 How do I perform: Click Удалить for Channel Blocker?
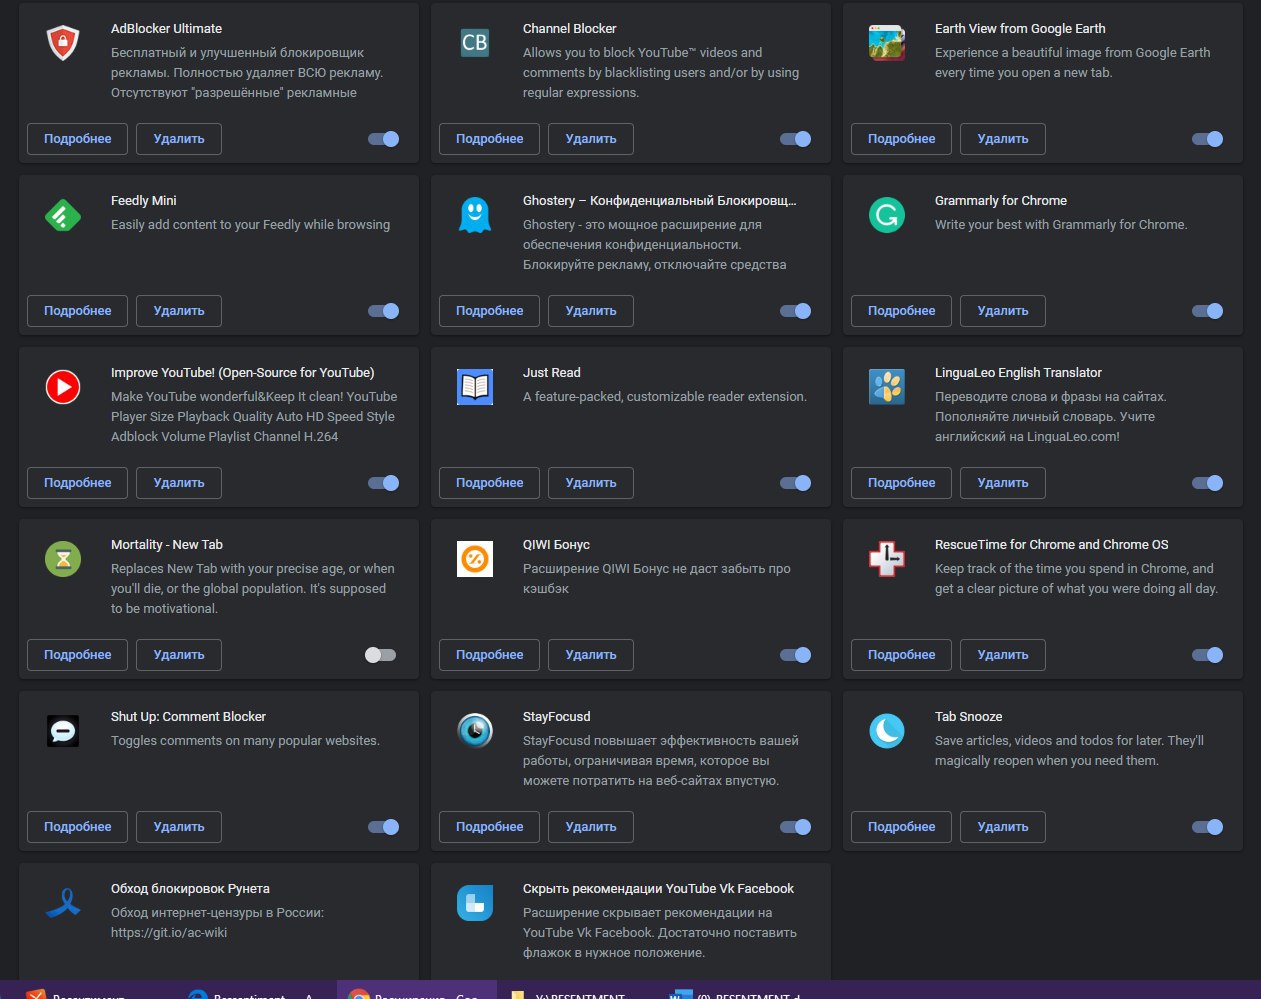(591, 139)
